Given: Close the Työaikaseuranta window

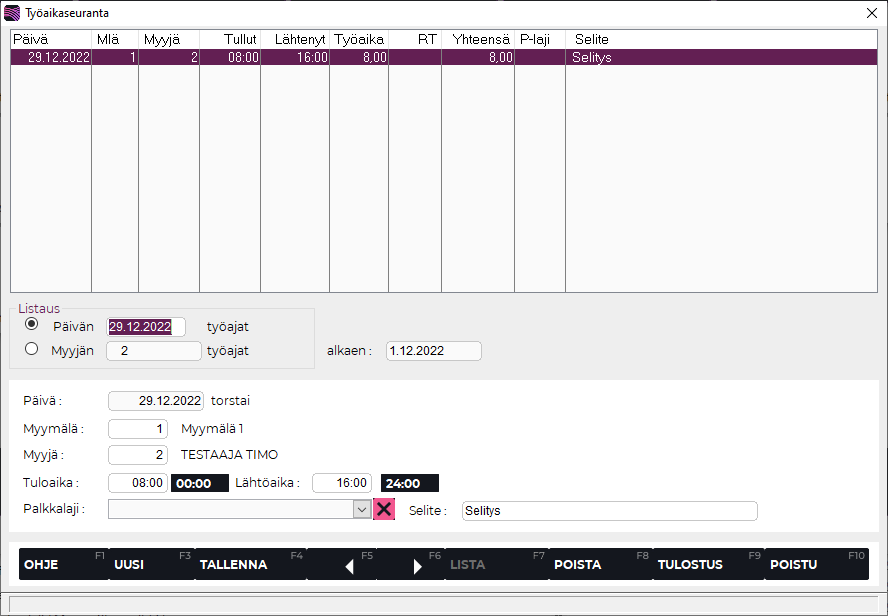Looking at the screenshot, I should point(870,13).
